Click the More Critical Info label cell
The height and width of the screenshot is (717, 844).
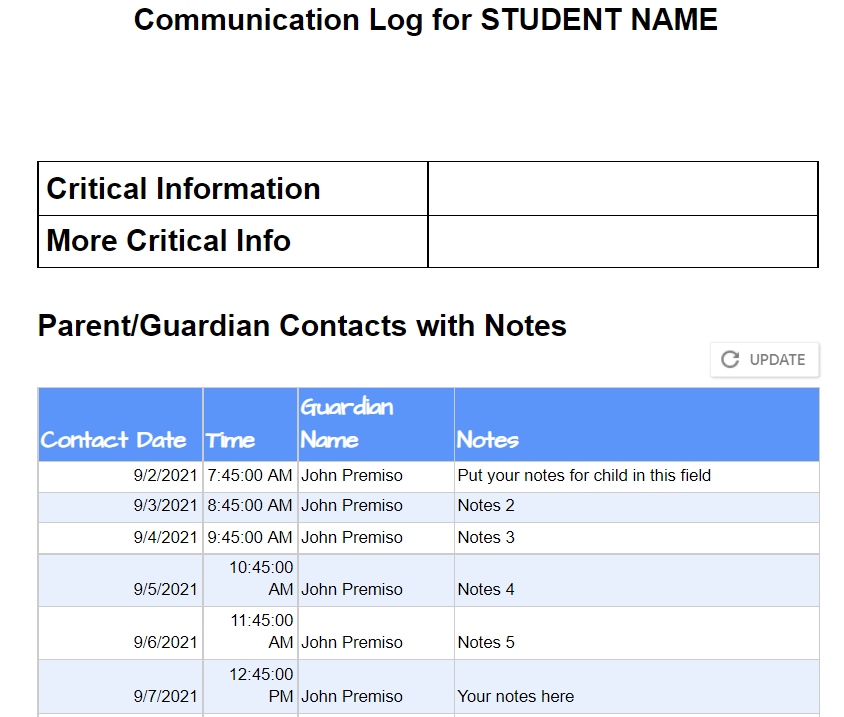tap(233, 241)
